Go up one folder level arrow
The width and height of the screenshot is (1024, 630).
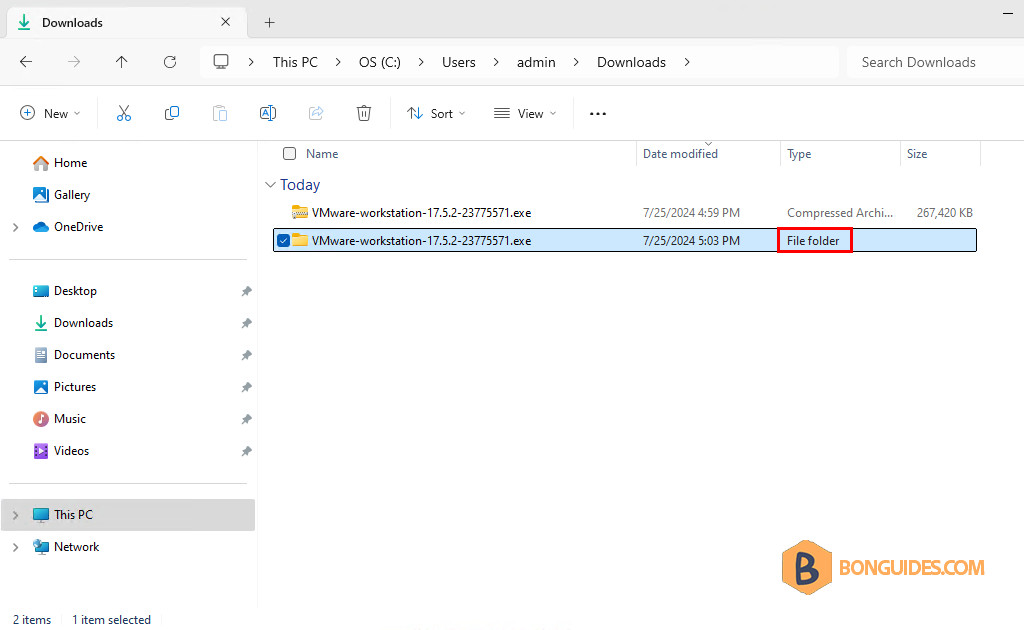point(121,62)
